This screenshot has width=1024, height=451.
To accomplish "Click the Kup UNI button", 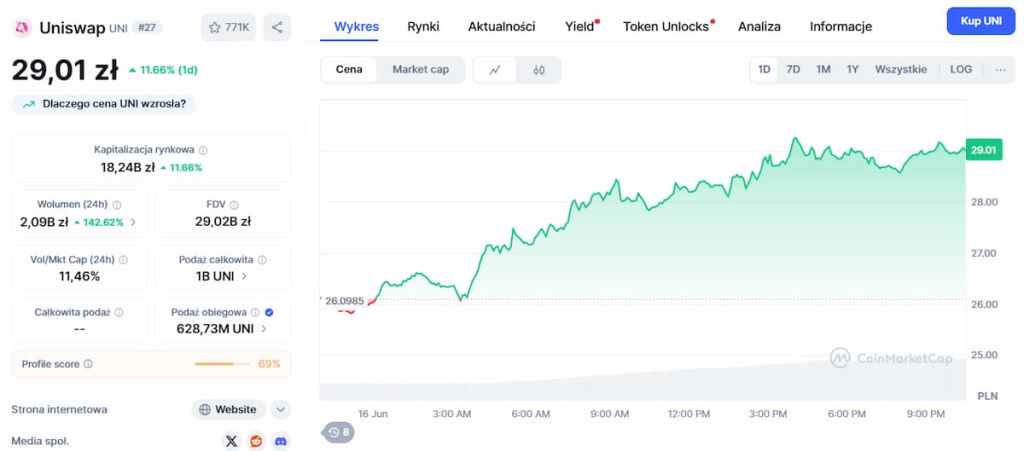I will (x=981, y=21).
